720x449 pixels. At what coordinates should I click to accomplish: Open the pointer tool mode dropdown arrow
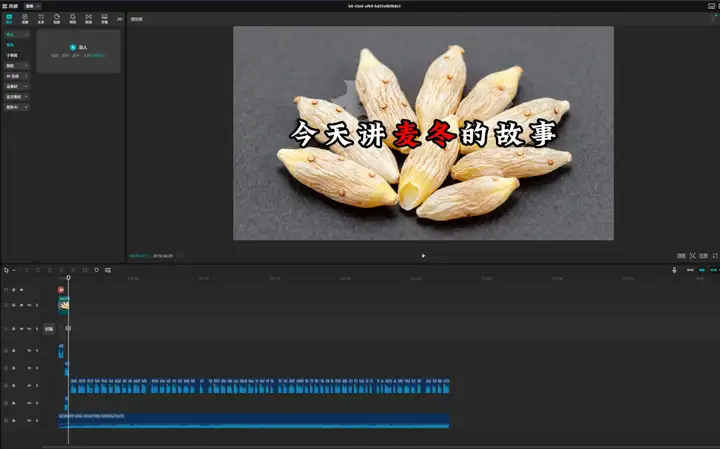pos(14,270)
